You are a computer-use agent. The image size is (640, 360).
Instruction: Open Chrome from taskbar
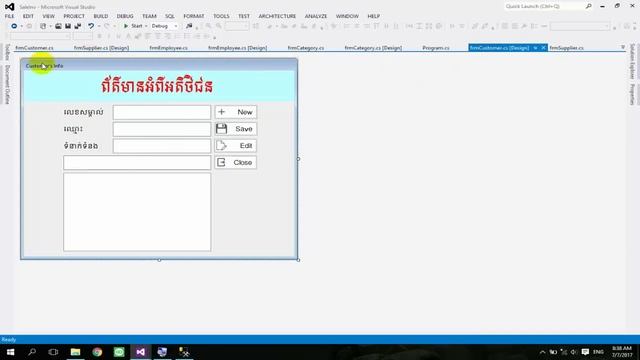(x=97, y=352)
